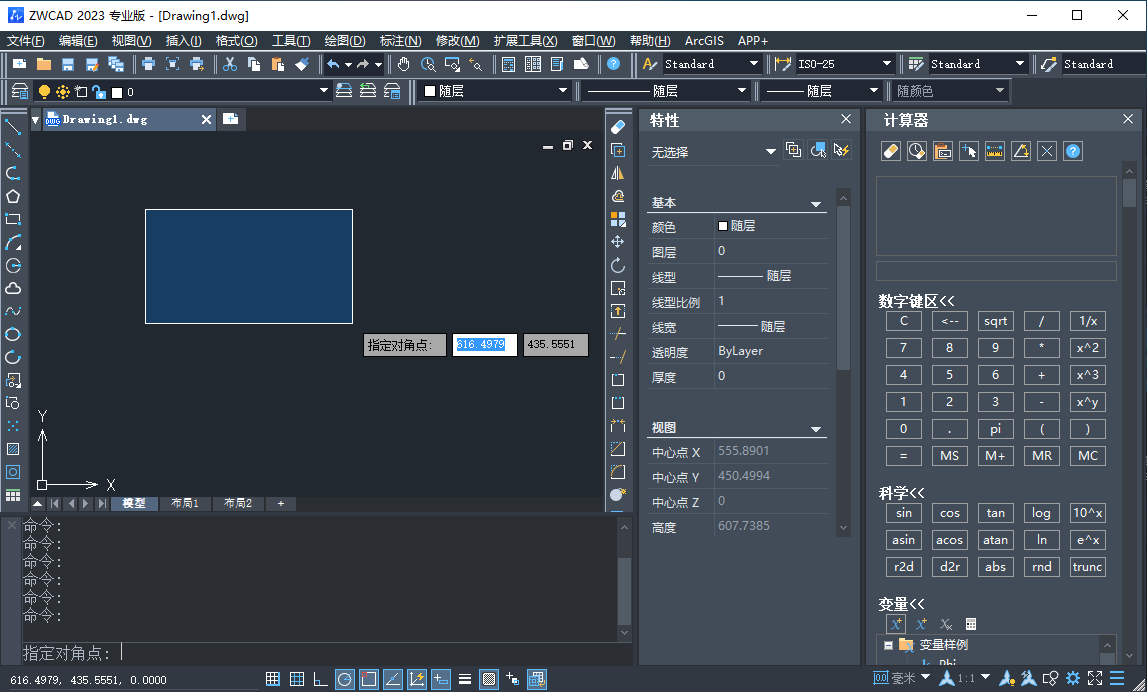Select the Rotate tool in the modify toolbar
The image size is (1147, 692).
click(618, 265)
